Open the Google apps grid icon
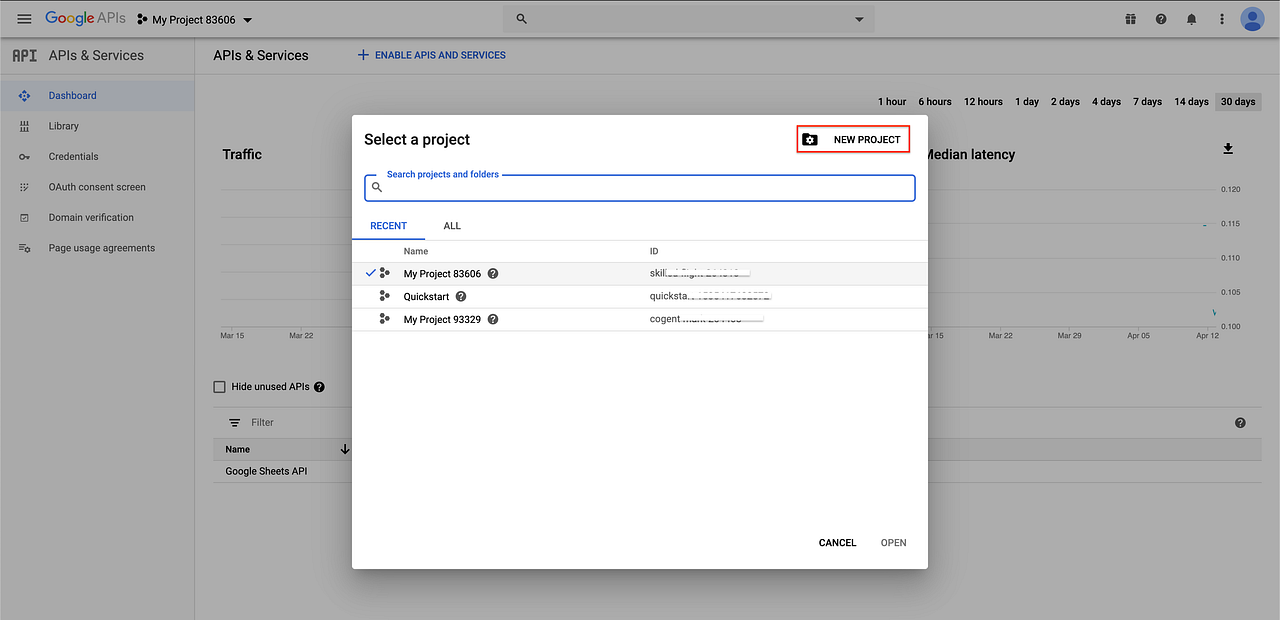 tap(1130, 18)
